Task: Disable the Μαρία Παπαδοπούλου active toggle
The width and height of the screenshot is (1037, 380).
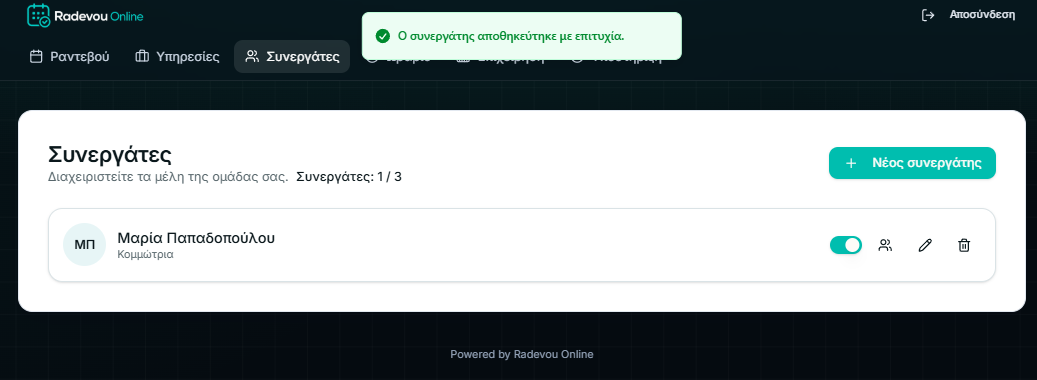Action: 846,245
